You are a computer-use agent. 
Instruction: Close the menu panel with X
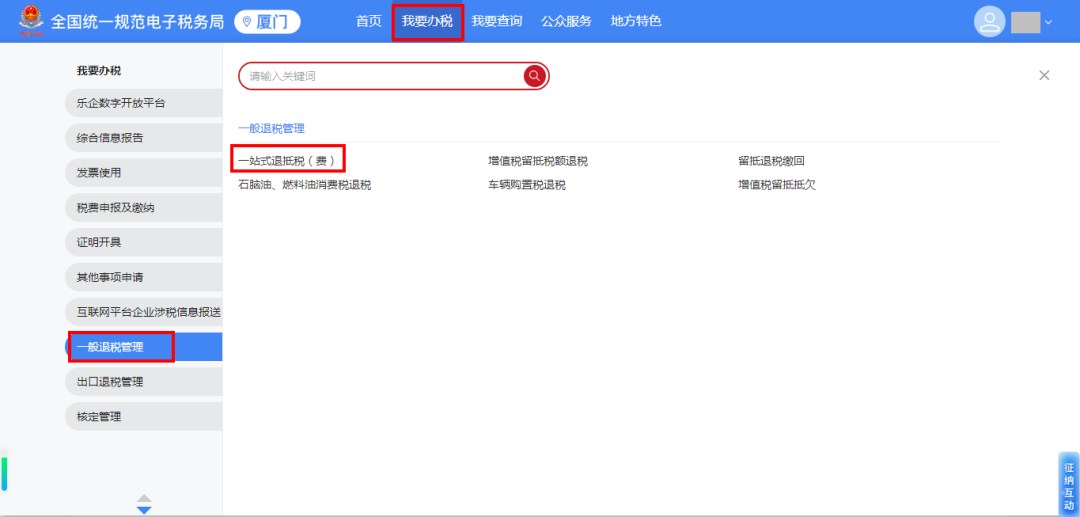[1044, 76]
